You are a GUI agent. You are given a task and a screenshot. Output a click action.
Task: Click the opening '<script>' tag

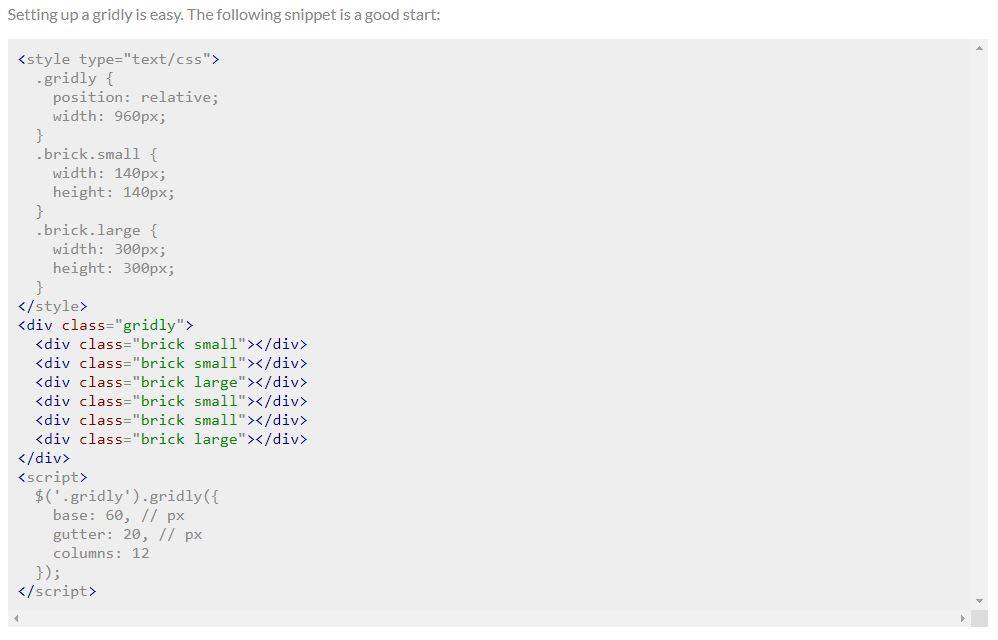(53, 477)
